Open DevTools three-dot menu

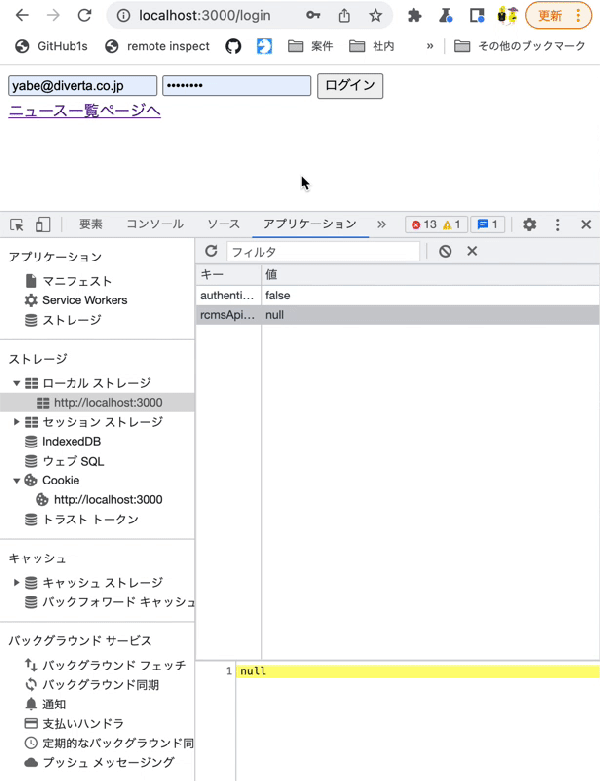[557, 225]
